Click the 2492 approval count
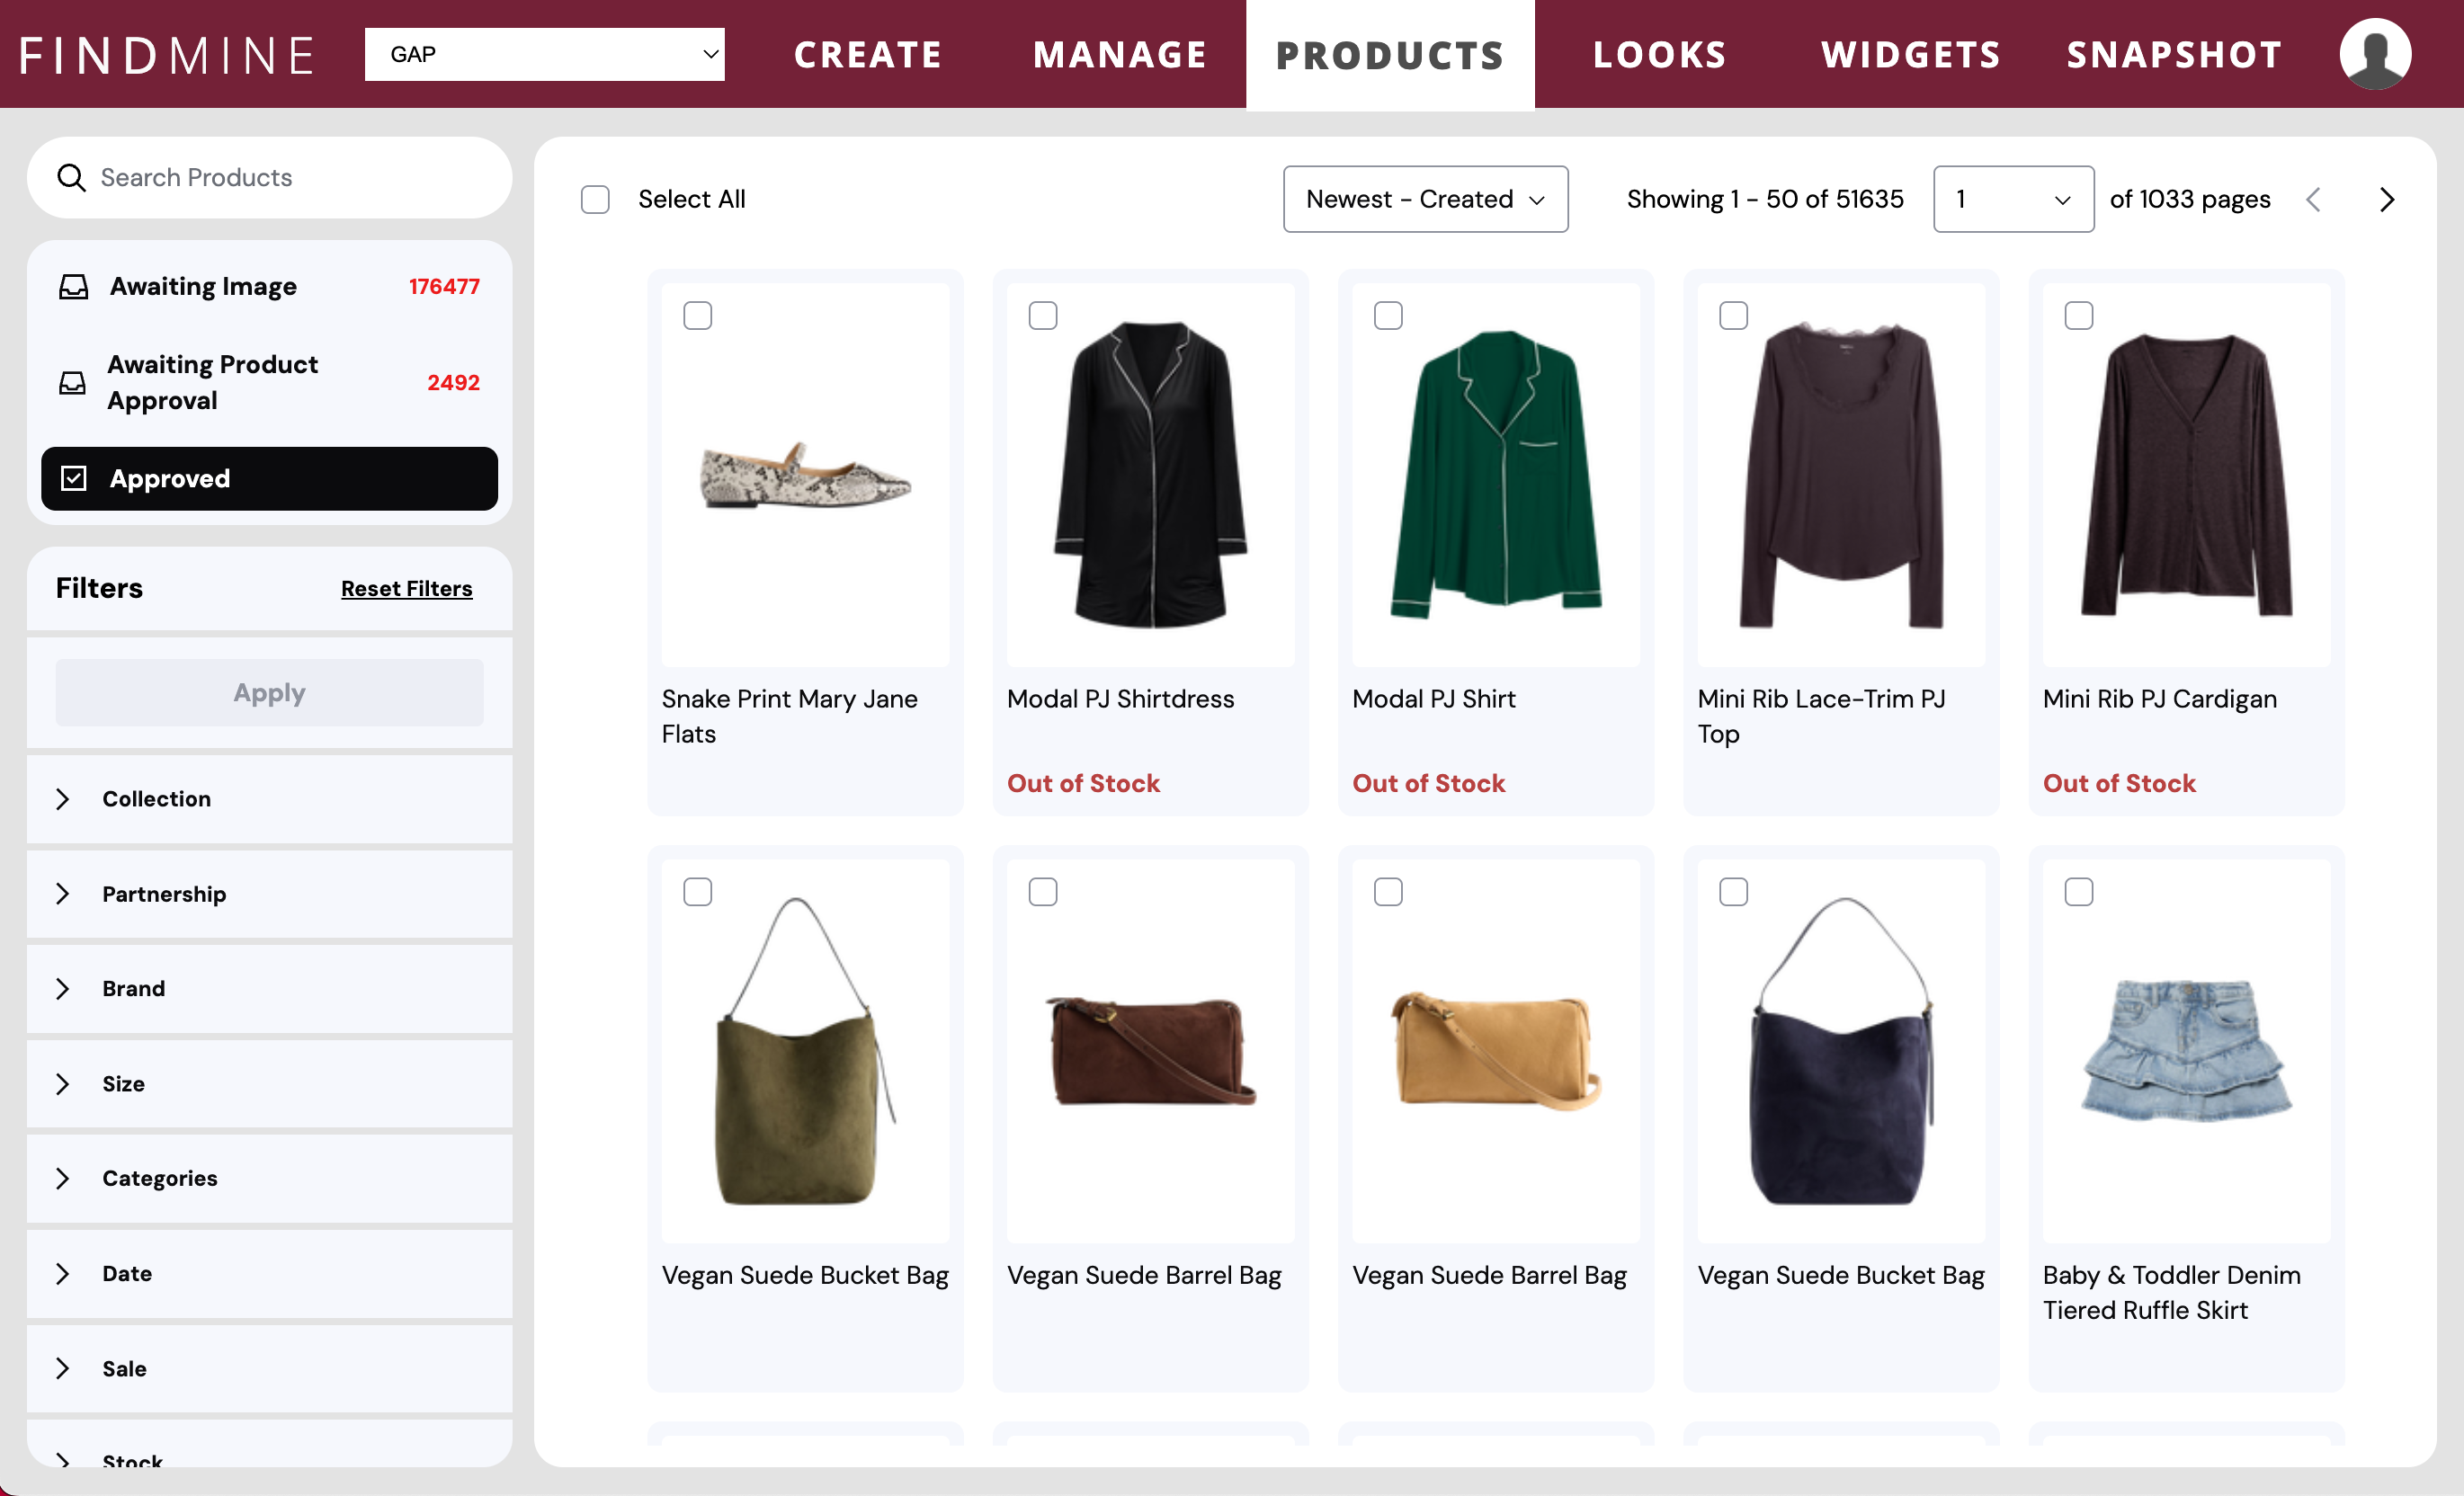The image size is (2464, 1496). [x=453, y=383]
